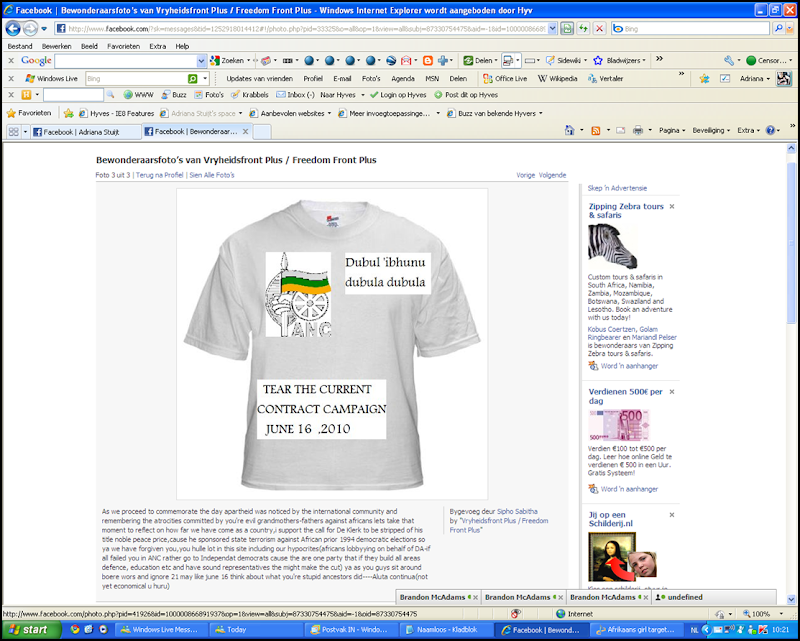Screen dimensions: 800x641
Task: Click the Gmail envelope icon in Google toolbar
Action: [x=406, y=61]
